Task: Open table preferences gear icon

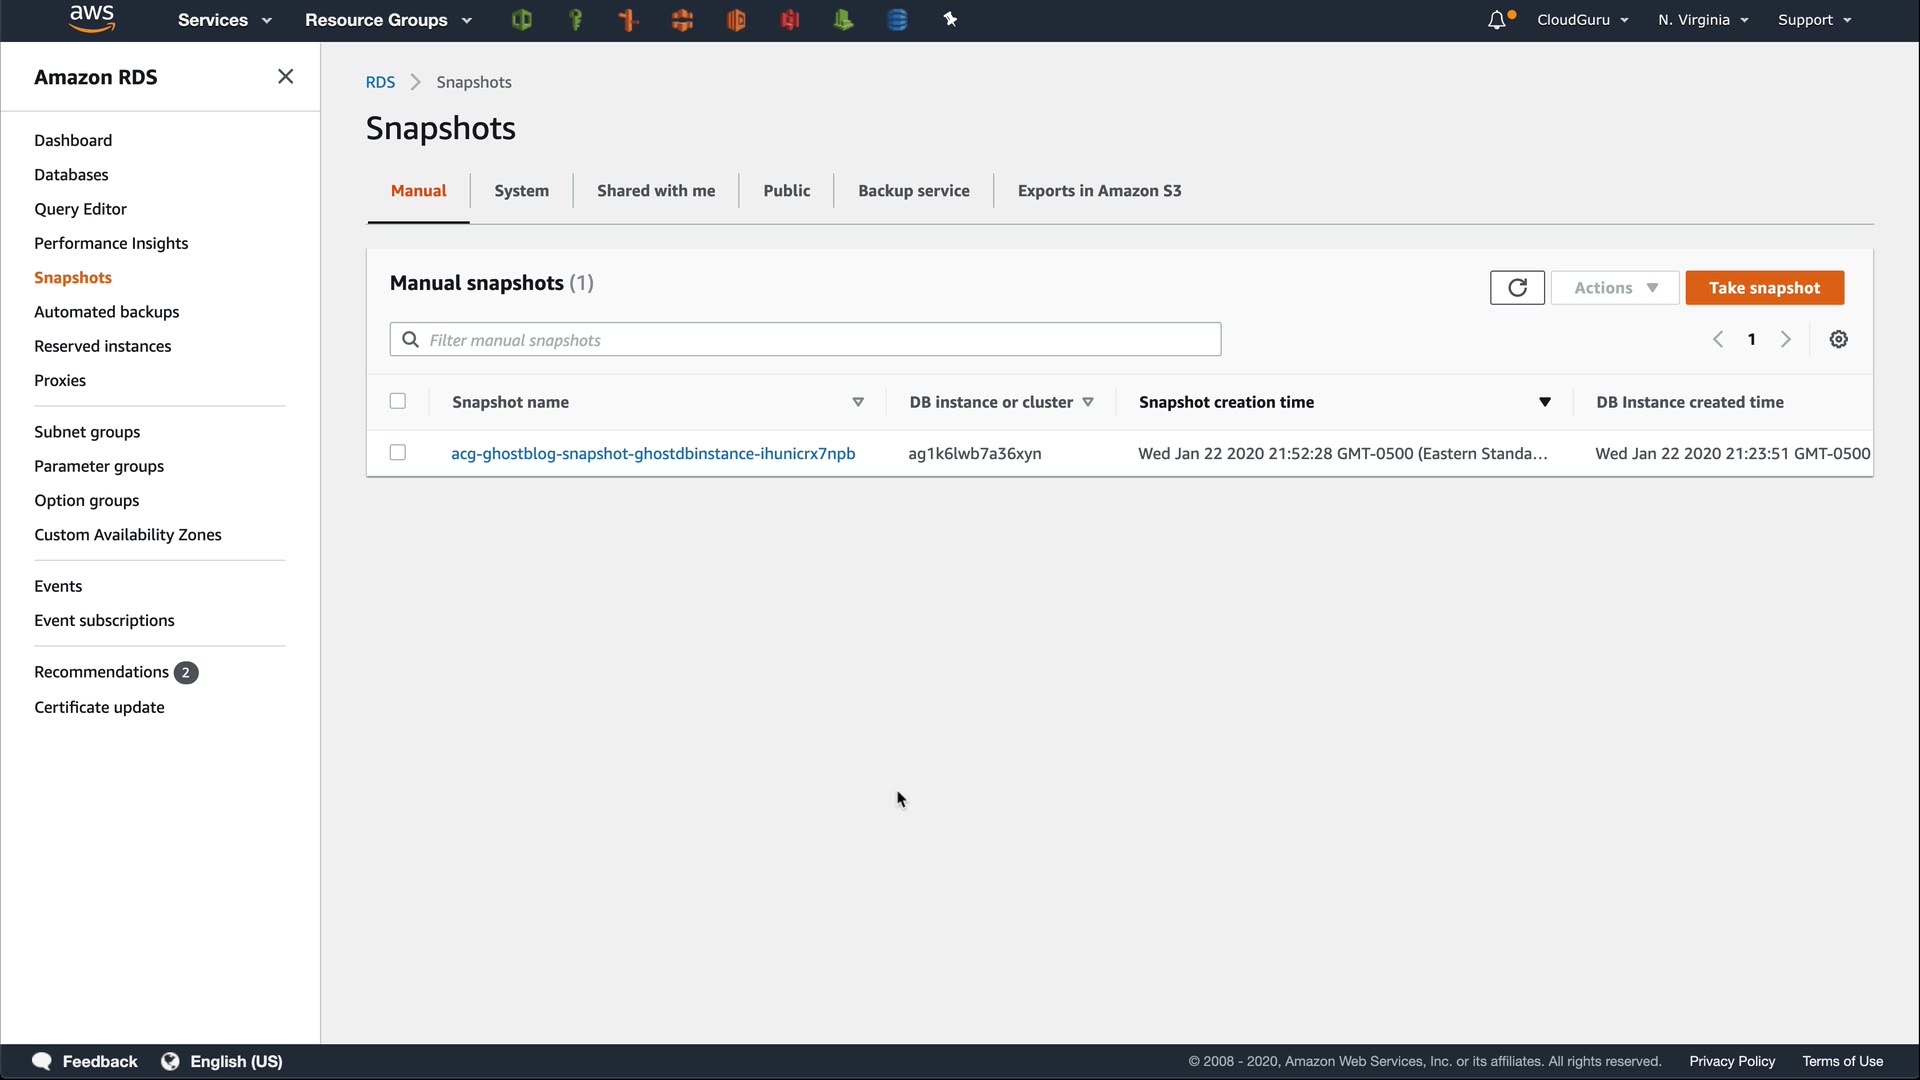Action: tap(1838, 340)
